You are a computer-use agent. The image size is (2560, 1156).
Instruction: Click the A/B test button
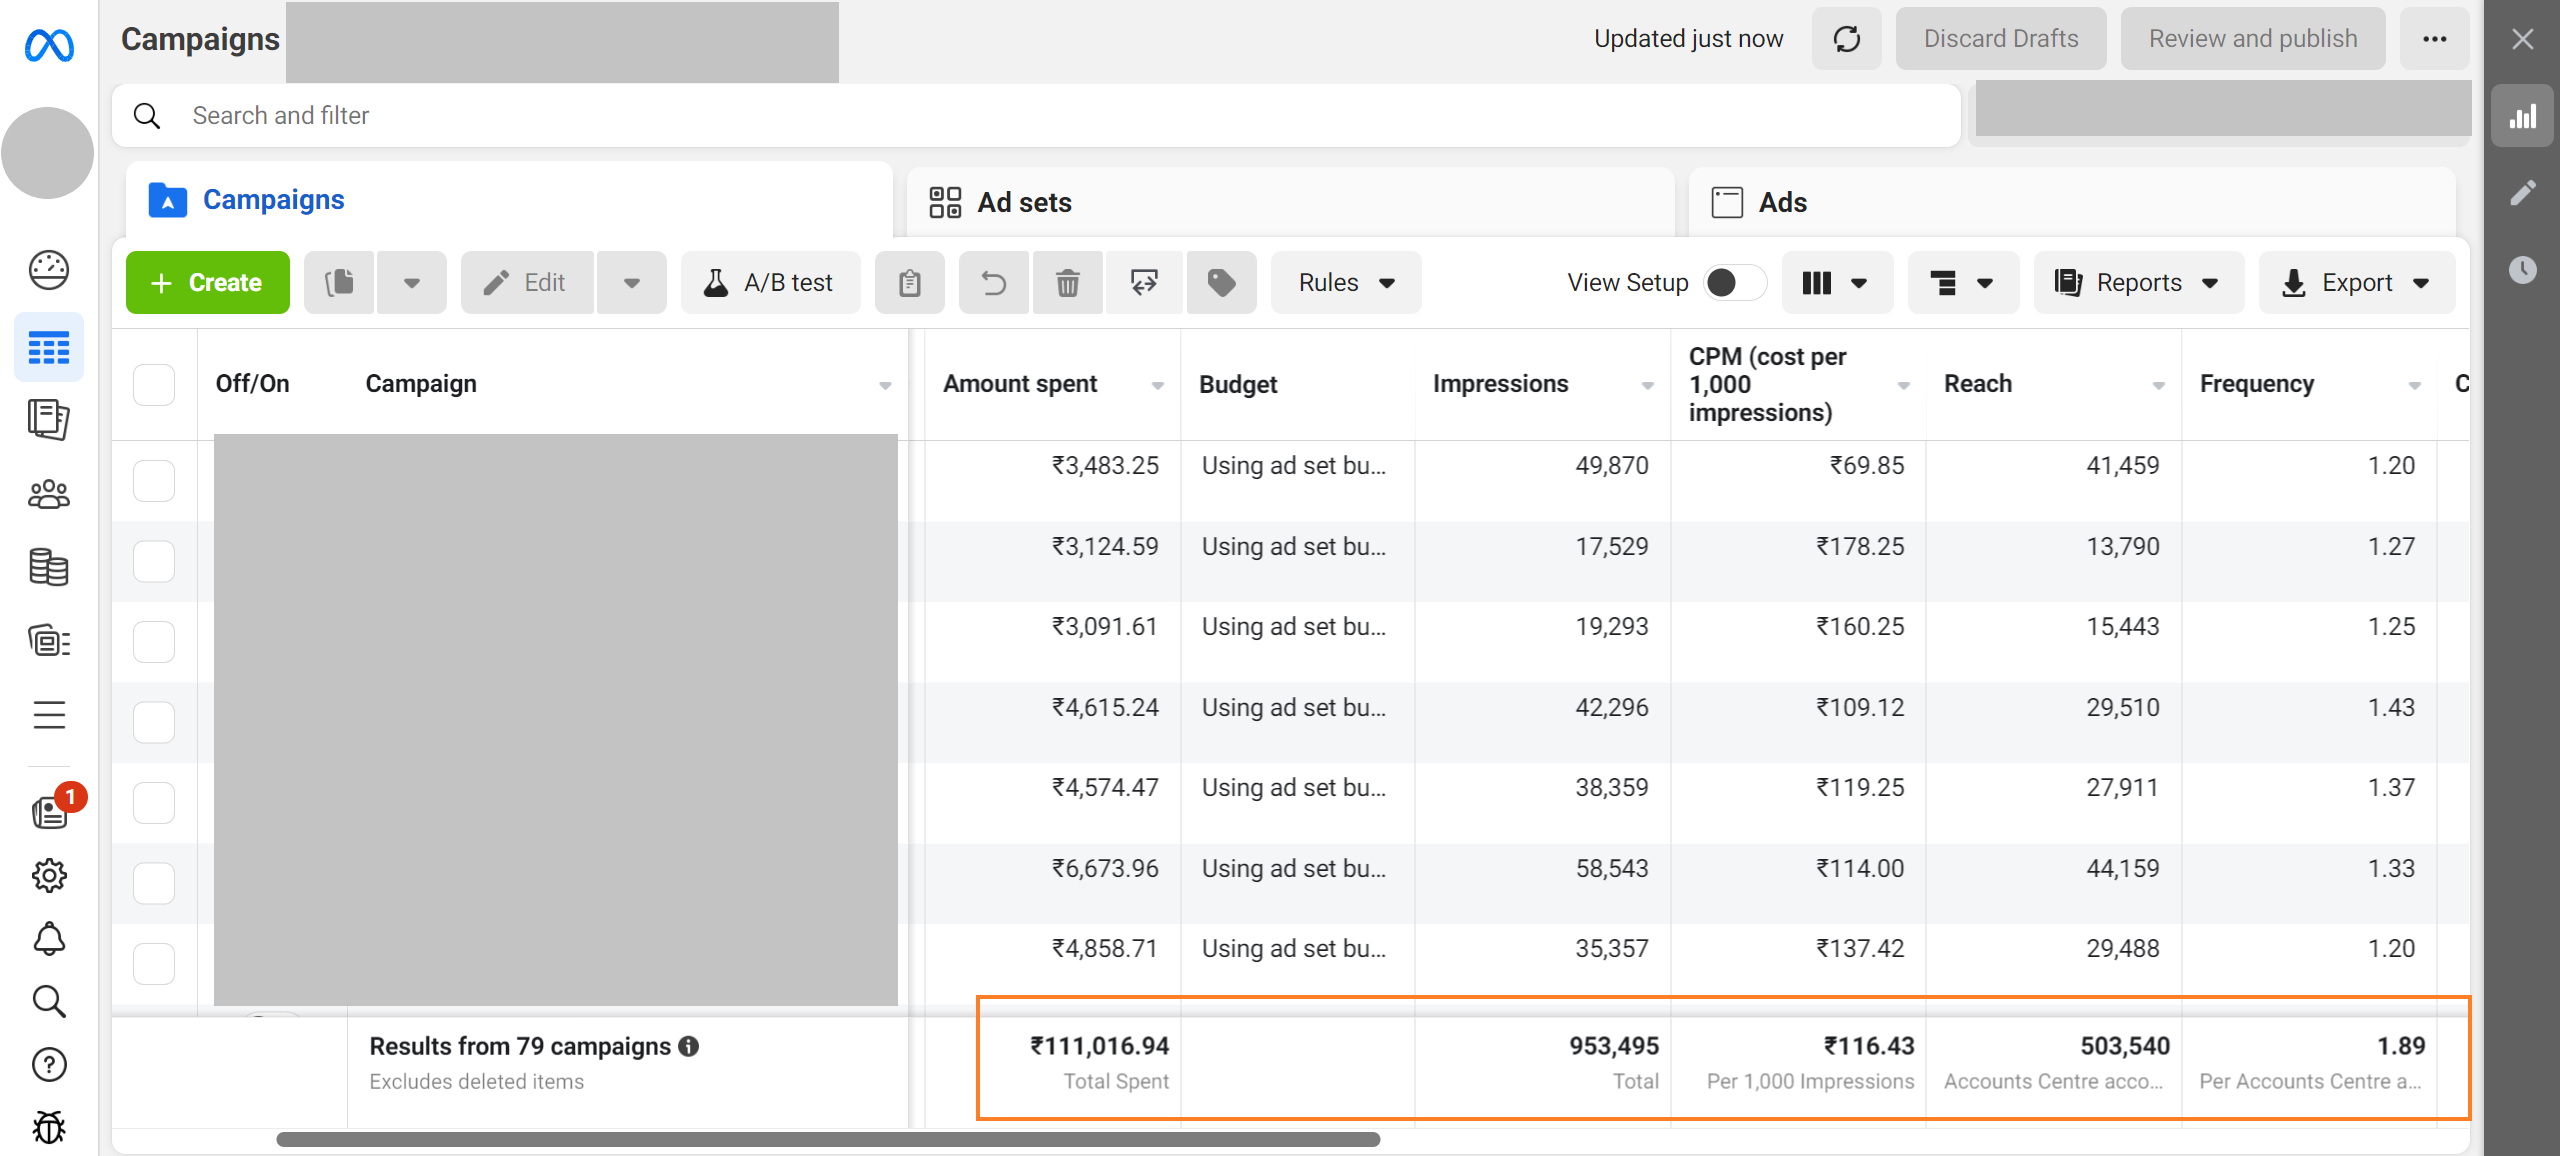tap(769, 283)
